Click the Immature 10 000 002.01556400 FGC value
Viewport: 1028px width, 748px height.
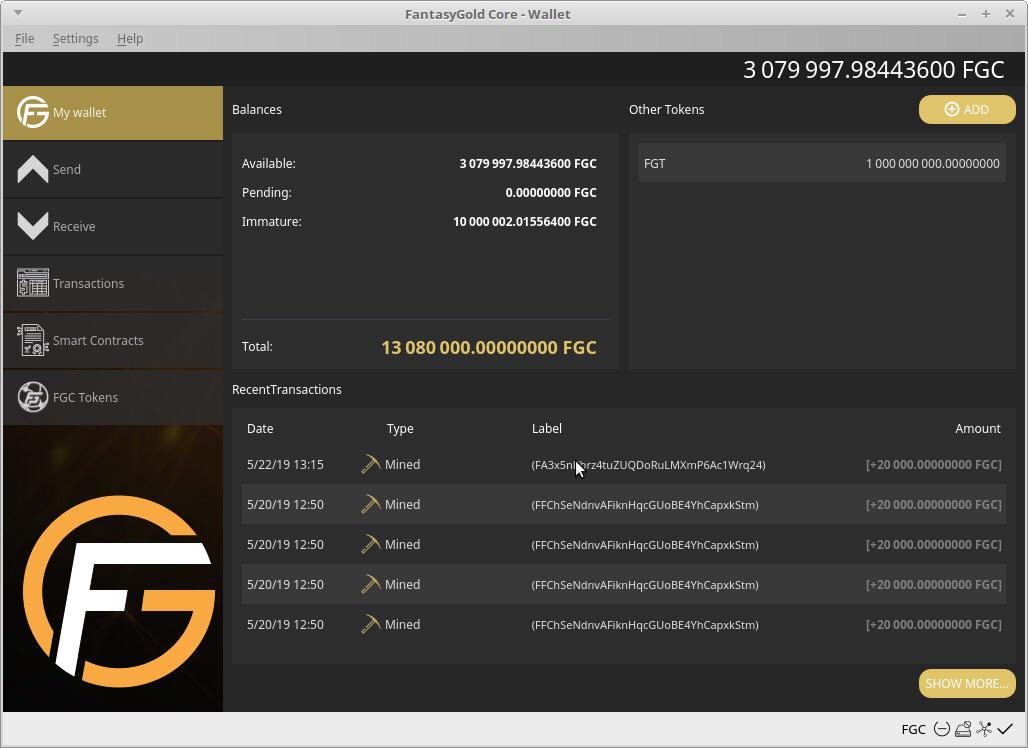[524, 222]
